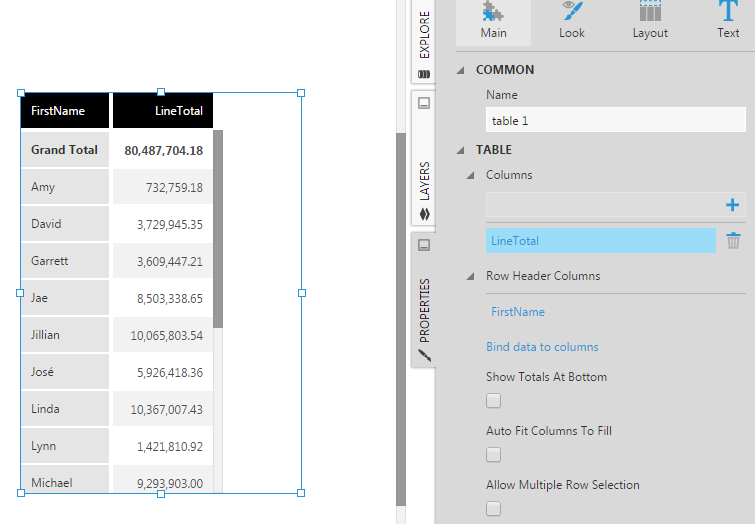Click the bottom-right selection resize handle
Screen dimensions: 755x524
point(301,493)
